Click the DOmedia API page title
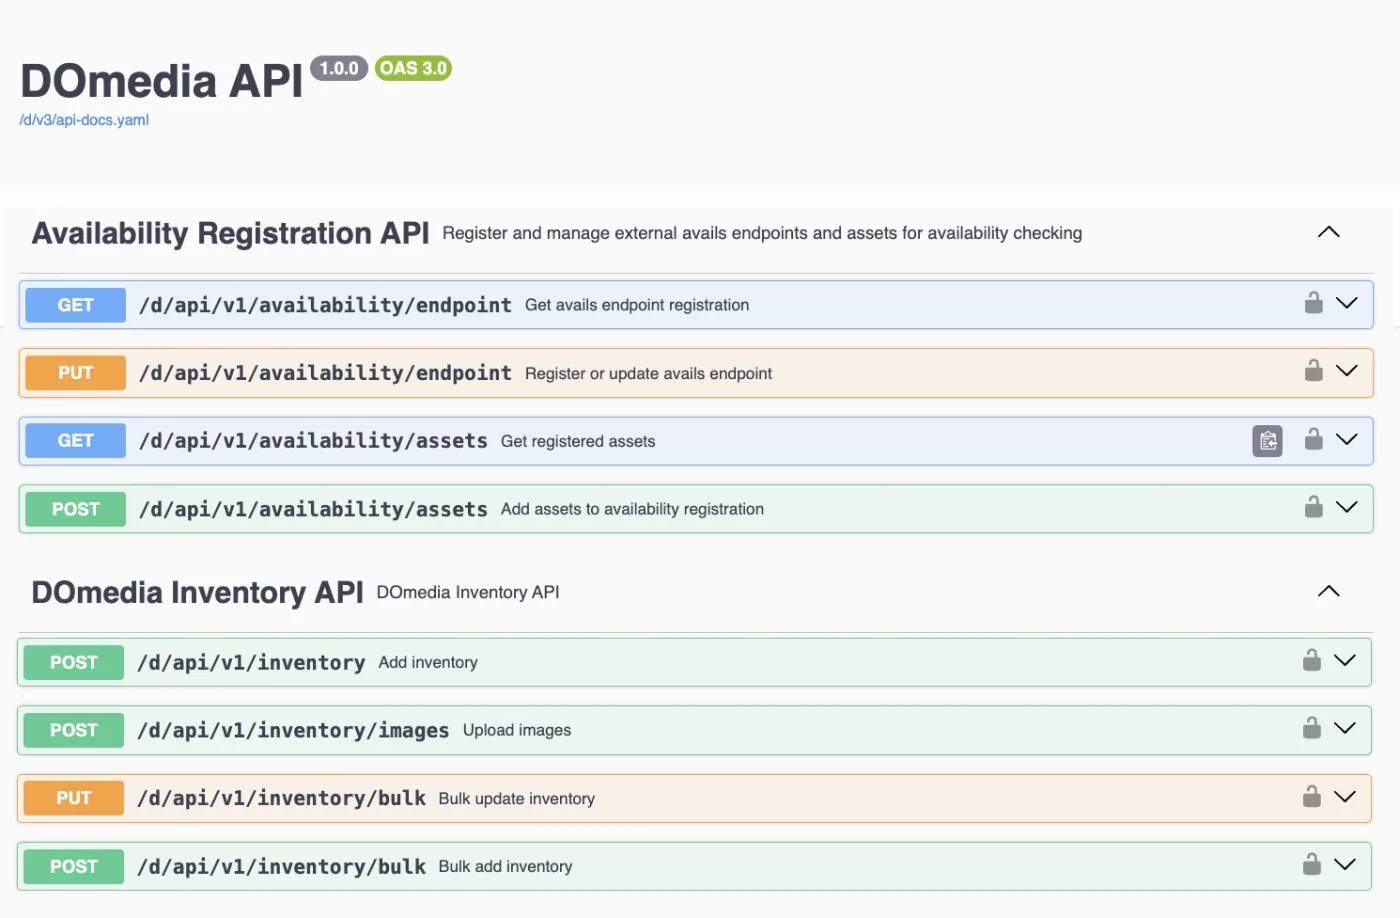This screenshot has width=1400, height=918. point(161,81)
